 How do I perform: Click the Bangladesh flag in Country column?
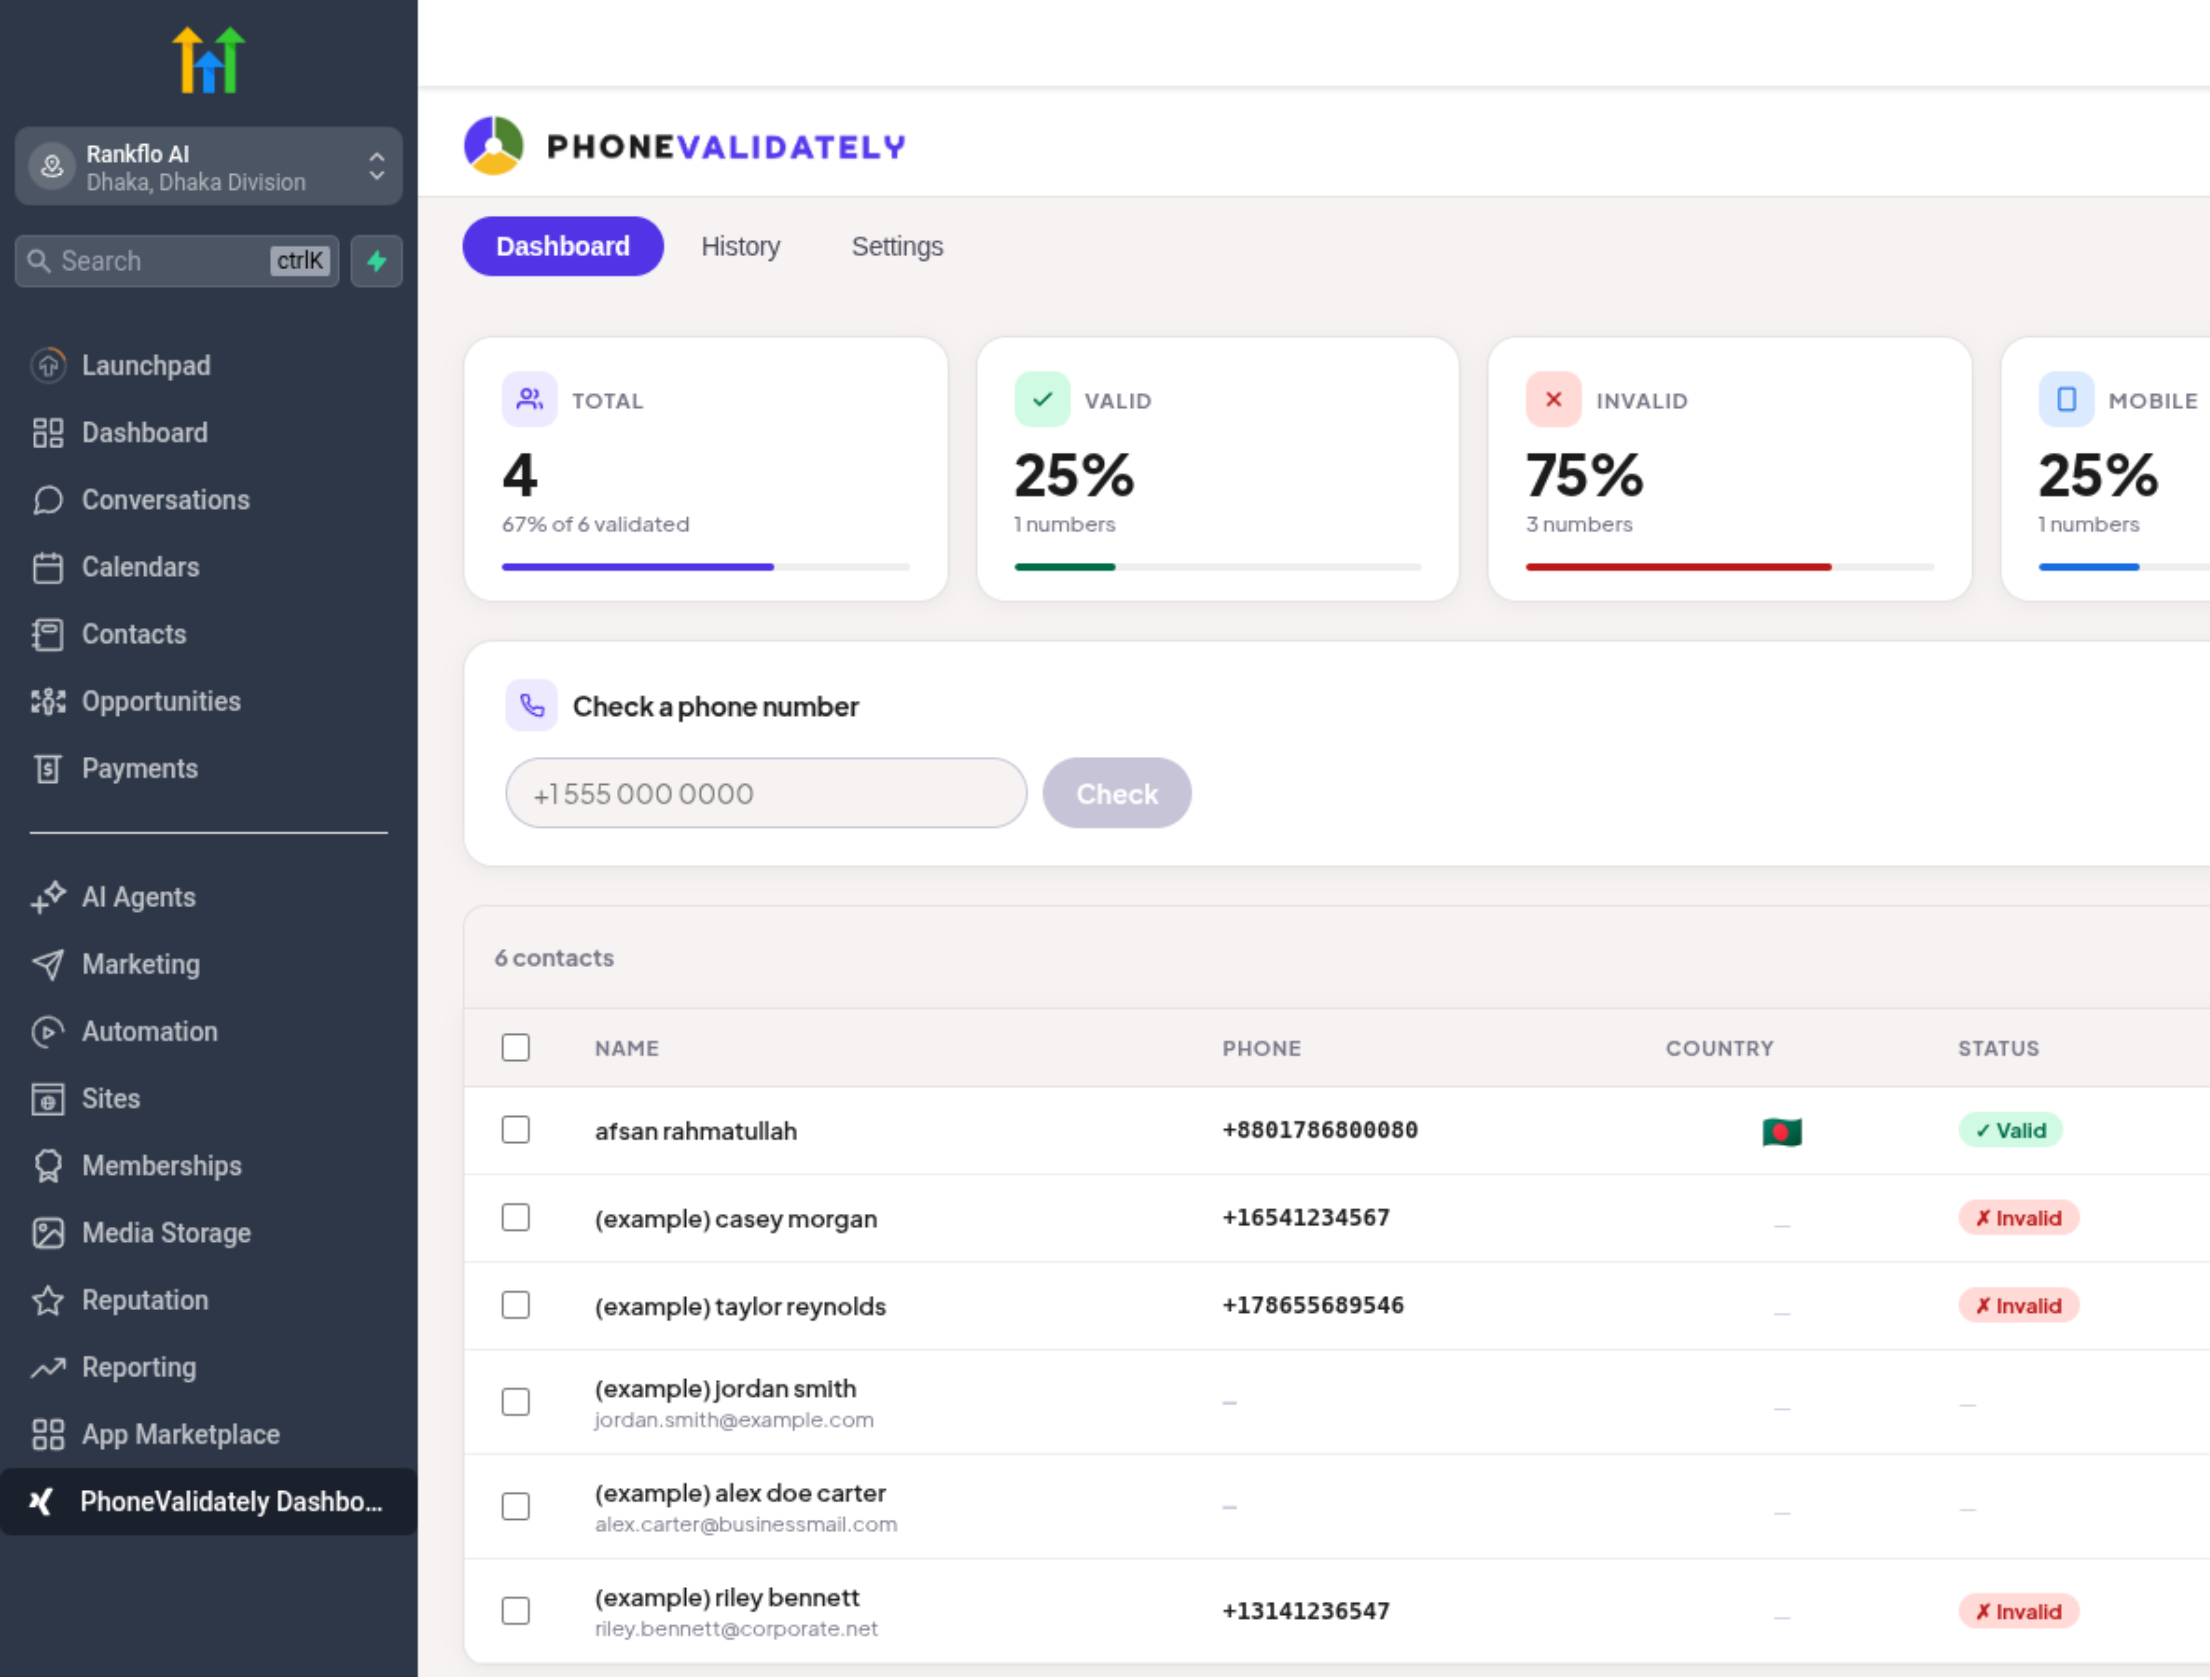[1782, 1132]
